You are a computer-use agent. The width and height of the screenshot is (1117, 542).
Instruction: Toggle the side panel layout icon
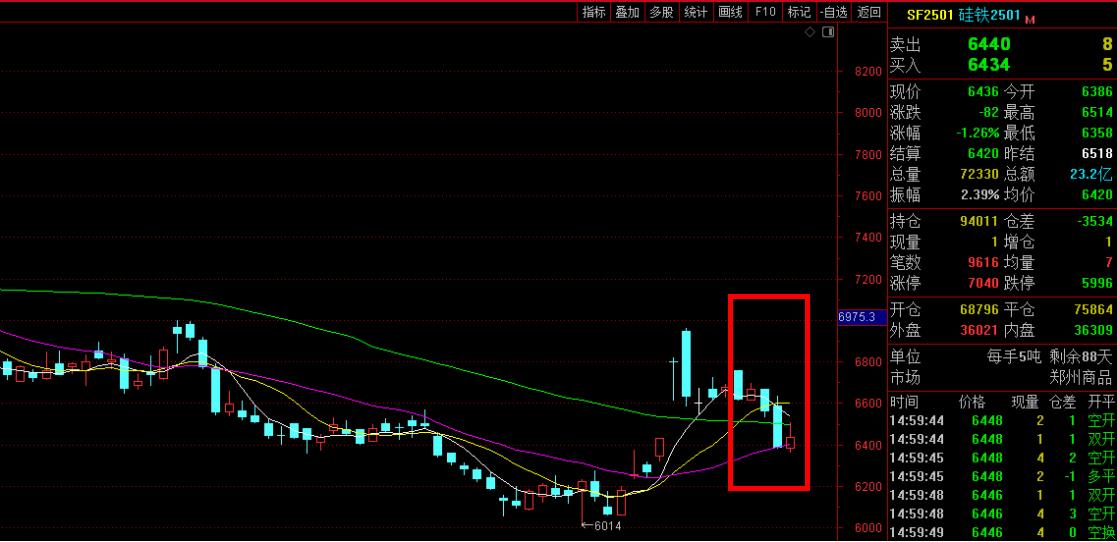pyautogui.click(x=828, y=33)
